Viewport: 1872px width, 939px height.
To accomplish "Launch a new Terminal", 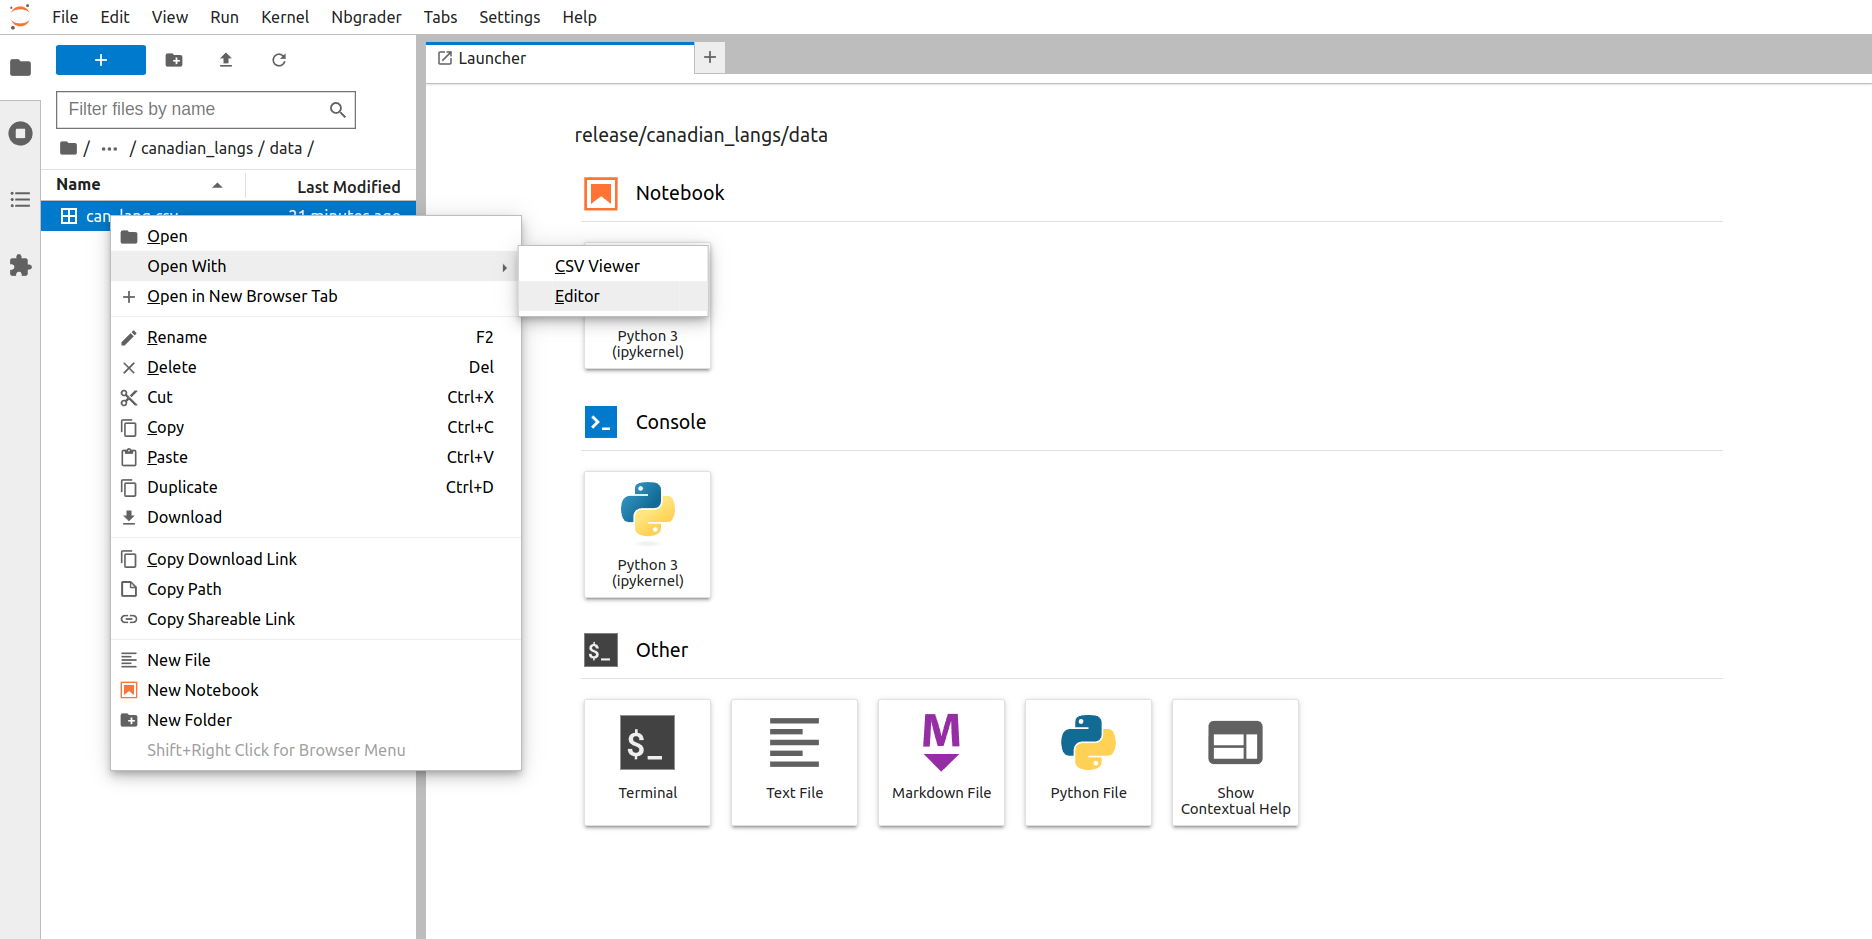I will point(648,763).
